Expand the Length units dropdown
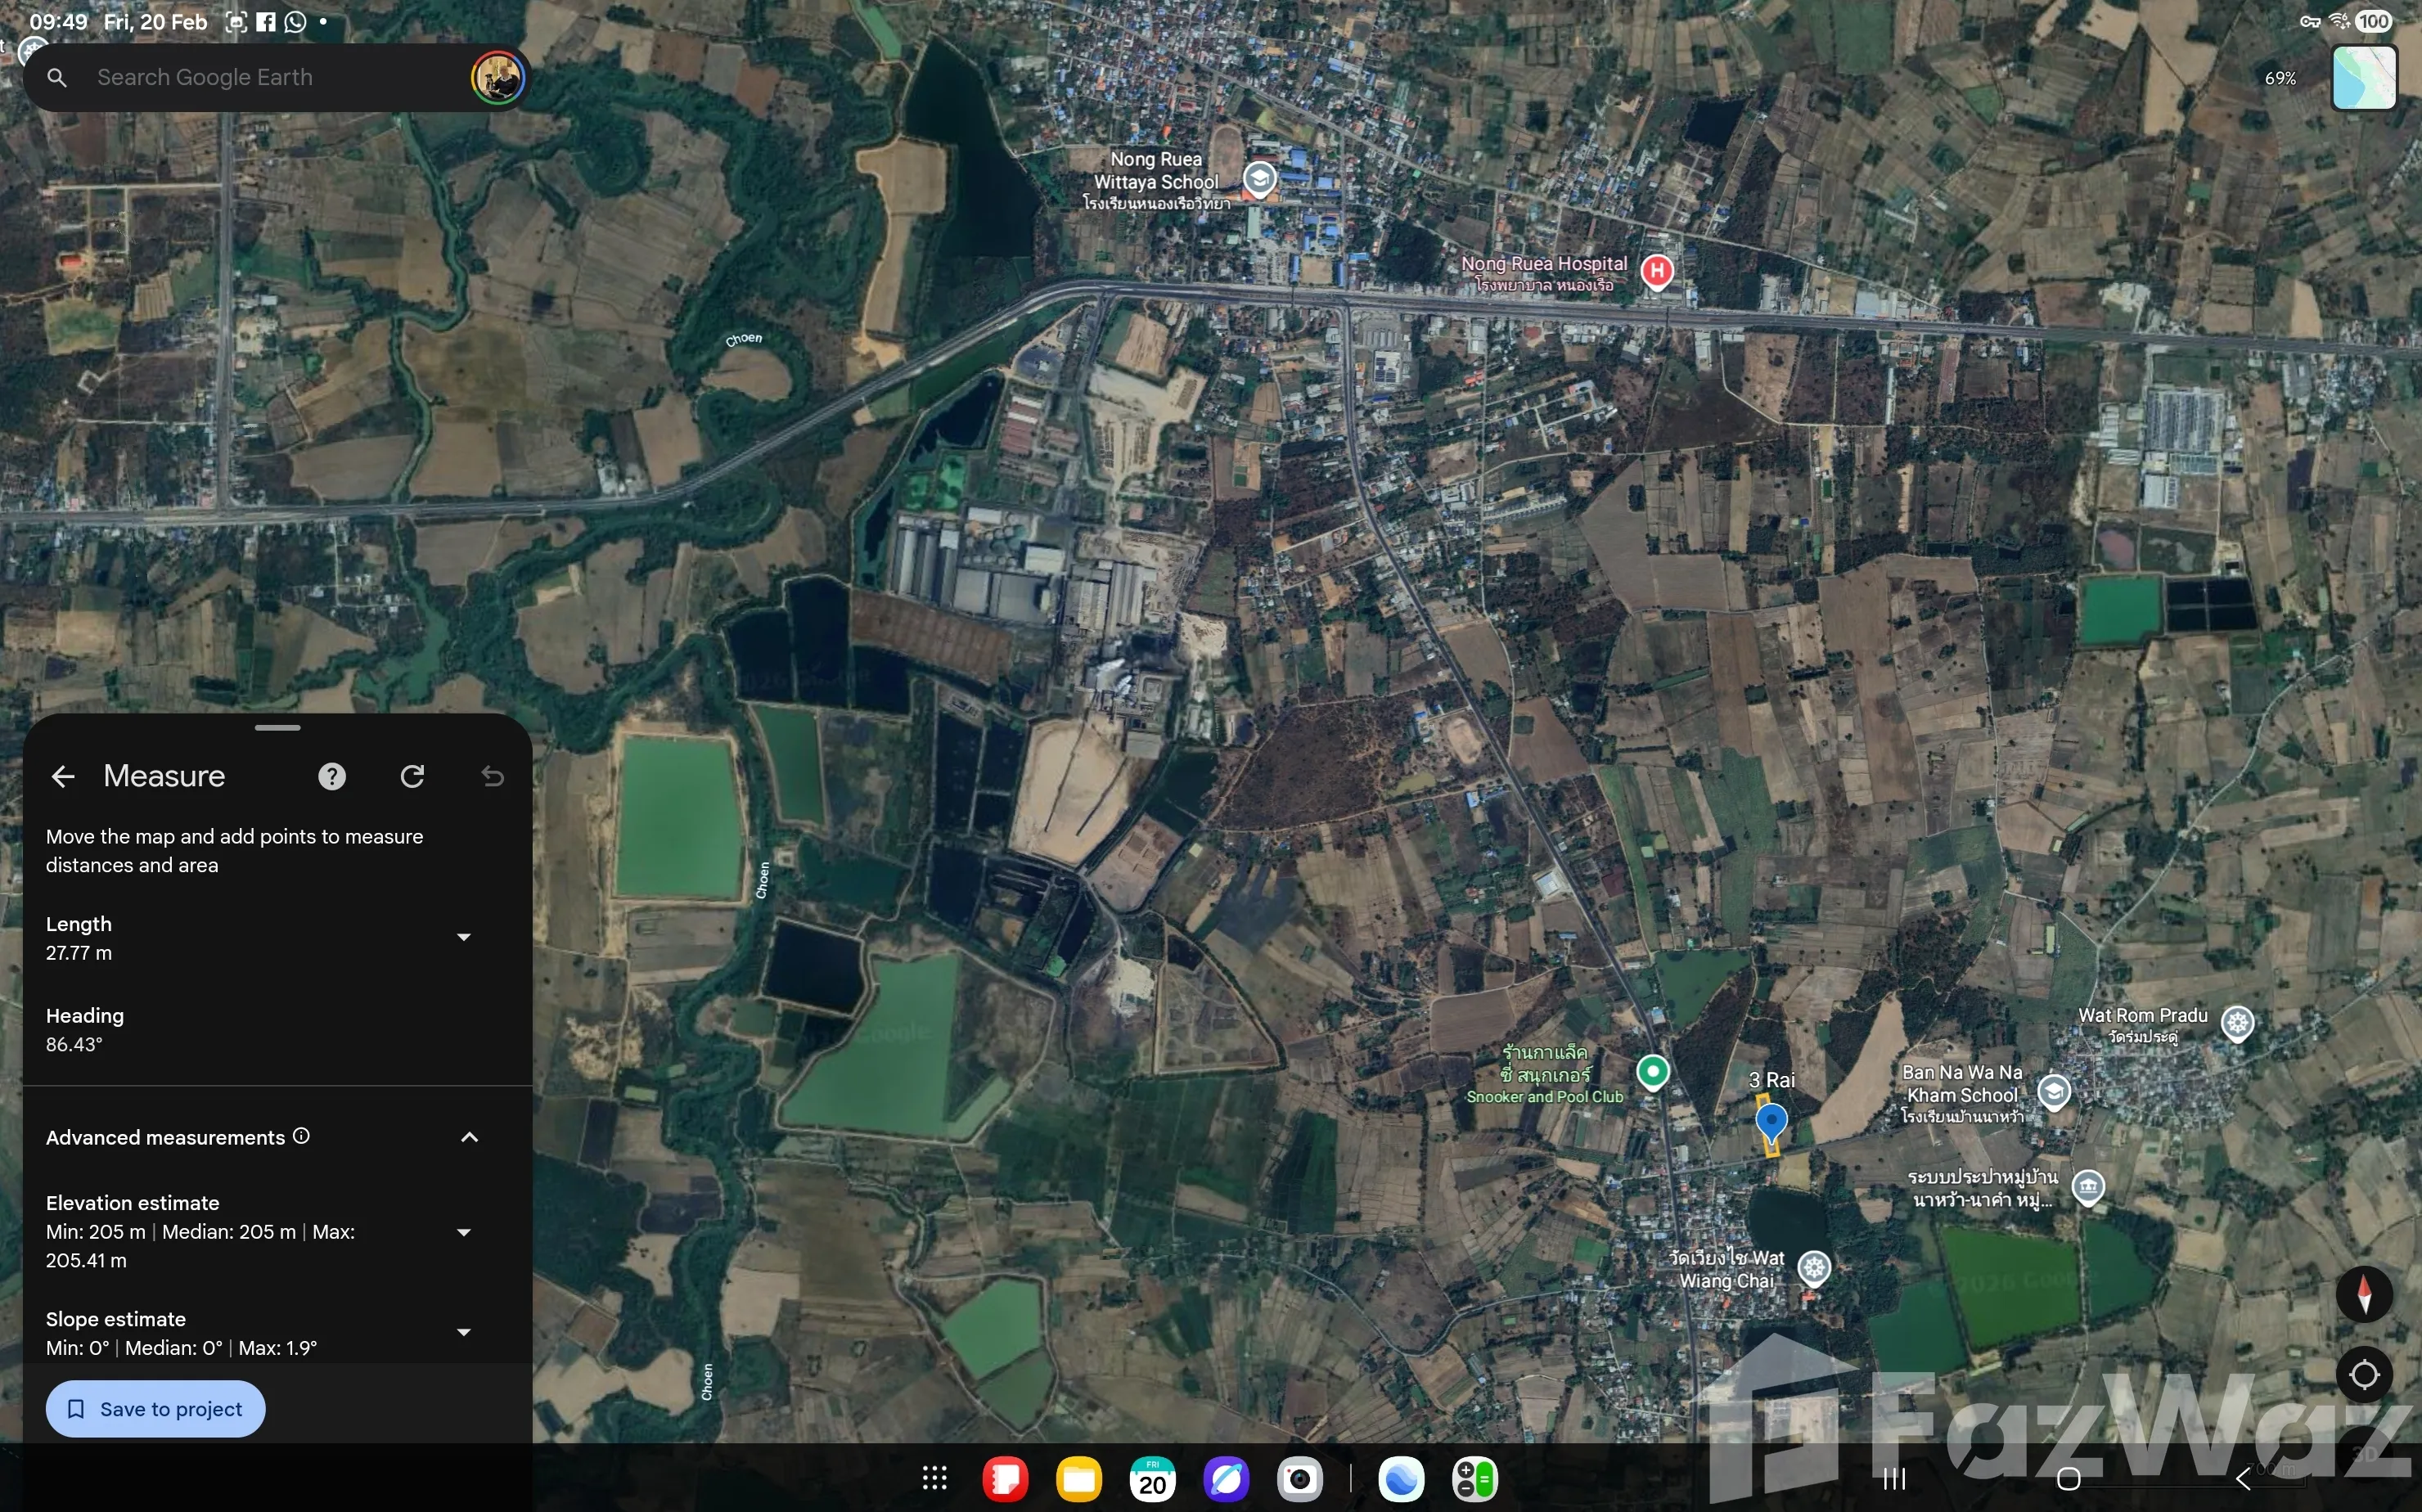Screen dimensions: 2422x1512 point(464,938)
